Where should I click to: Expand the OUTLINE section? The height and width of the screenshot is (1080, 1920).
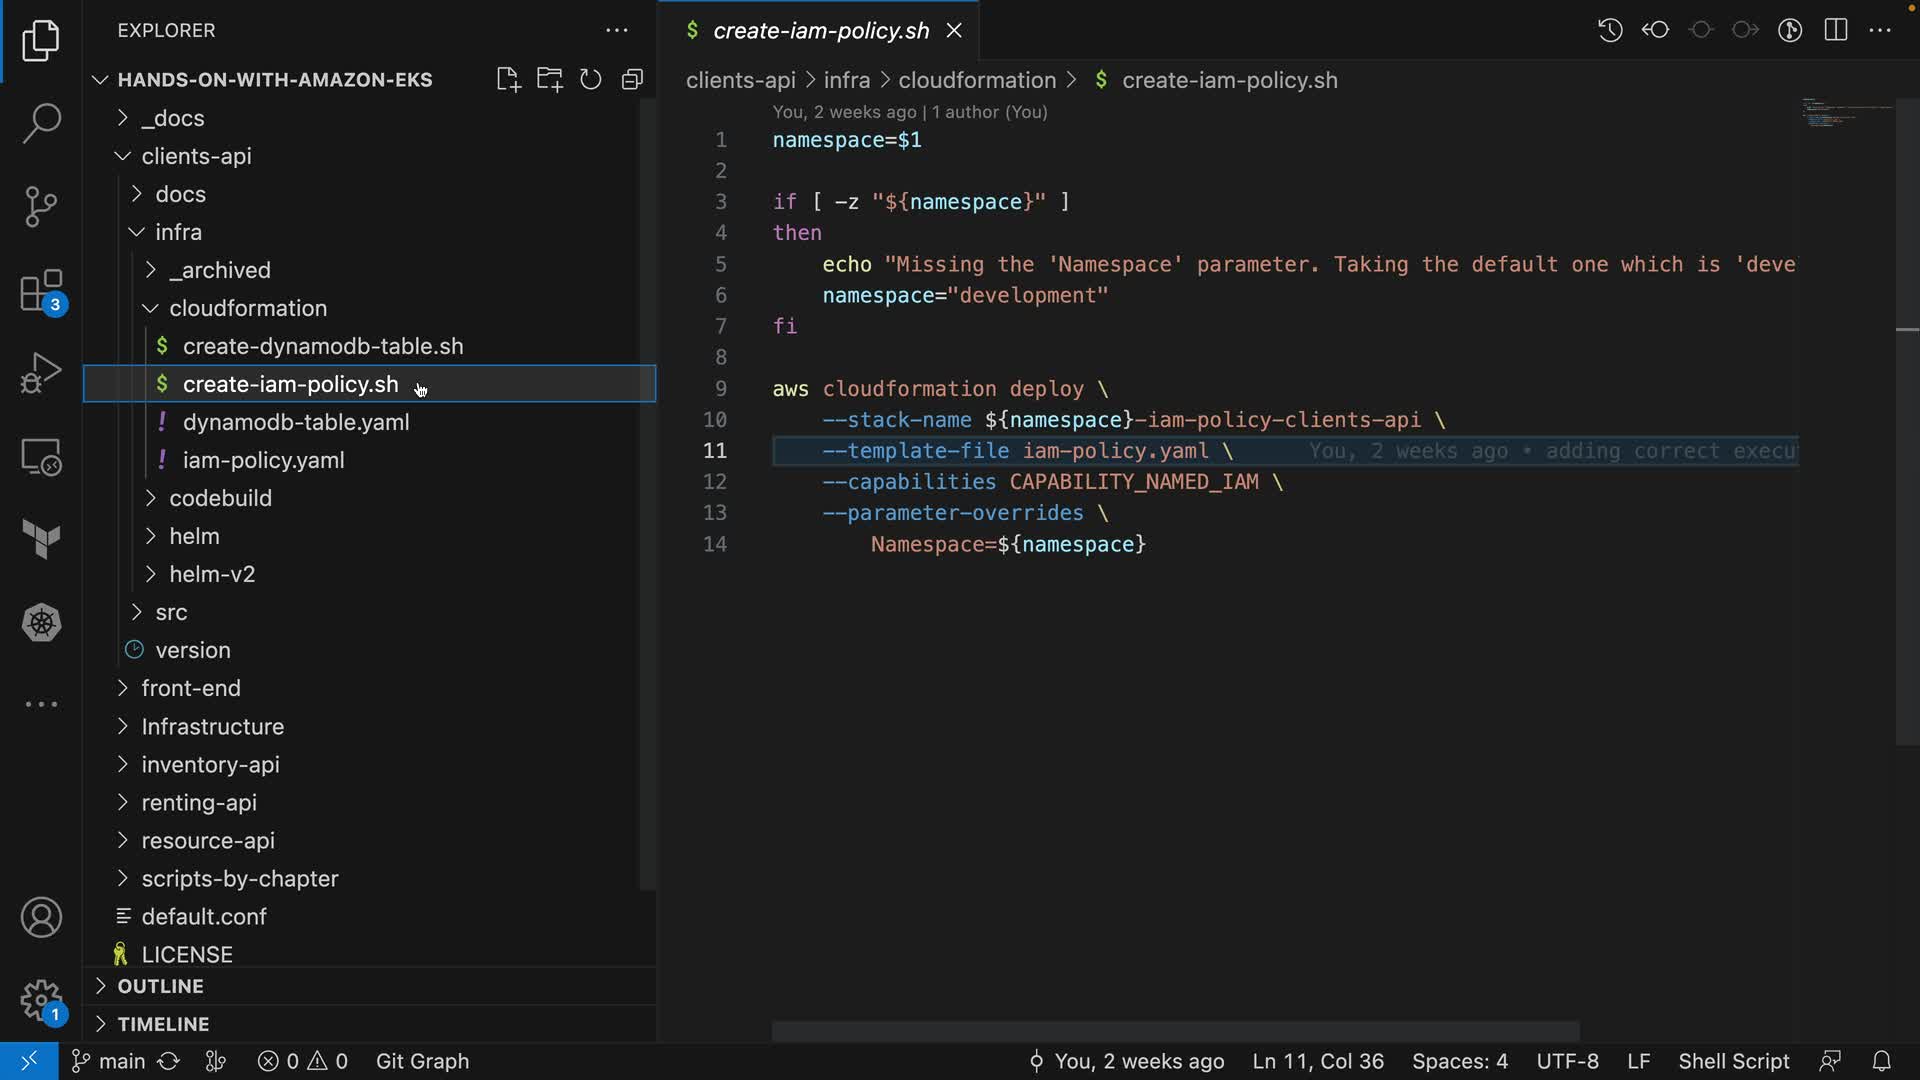[x=160, y=986]
